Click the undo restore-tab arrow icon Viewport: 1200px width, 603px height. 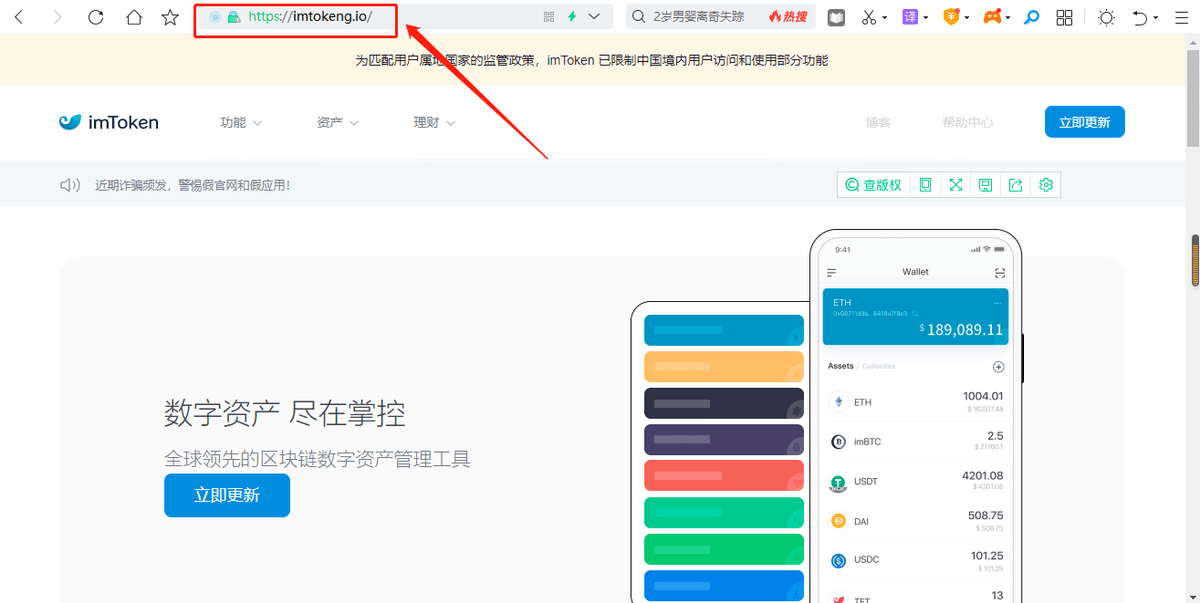point(1140,17)
